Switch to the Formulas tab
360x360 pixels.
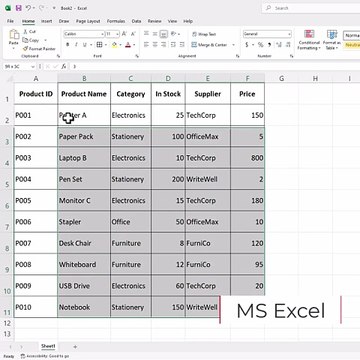click(116, 21)
